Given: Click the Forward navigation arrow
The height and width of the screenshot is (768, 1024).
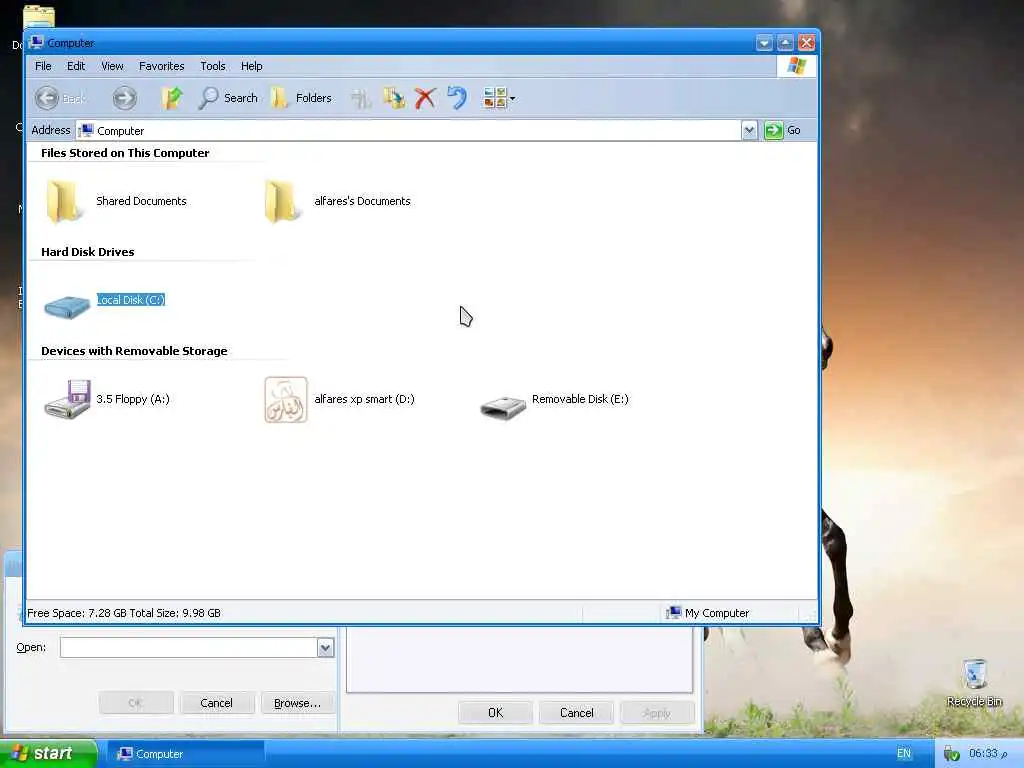Looking at the screenshot, I should tap(124, 98).
